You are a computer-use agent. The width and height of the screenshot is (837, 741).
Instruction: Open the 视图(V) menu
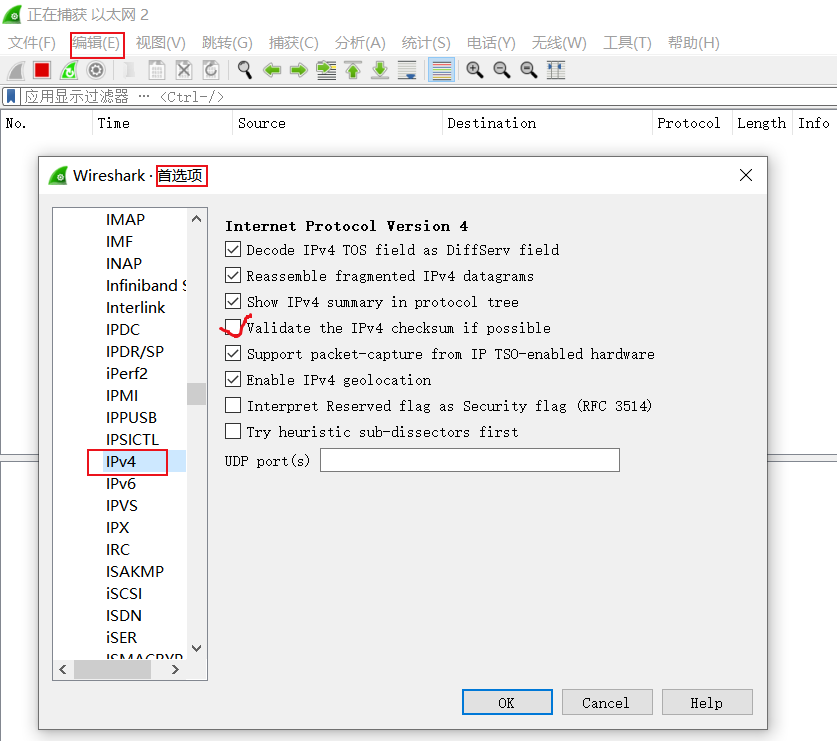pos(161,43)
